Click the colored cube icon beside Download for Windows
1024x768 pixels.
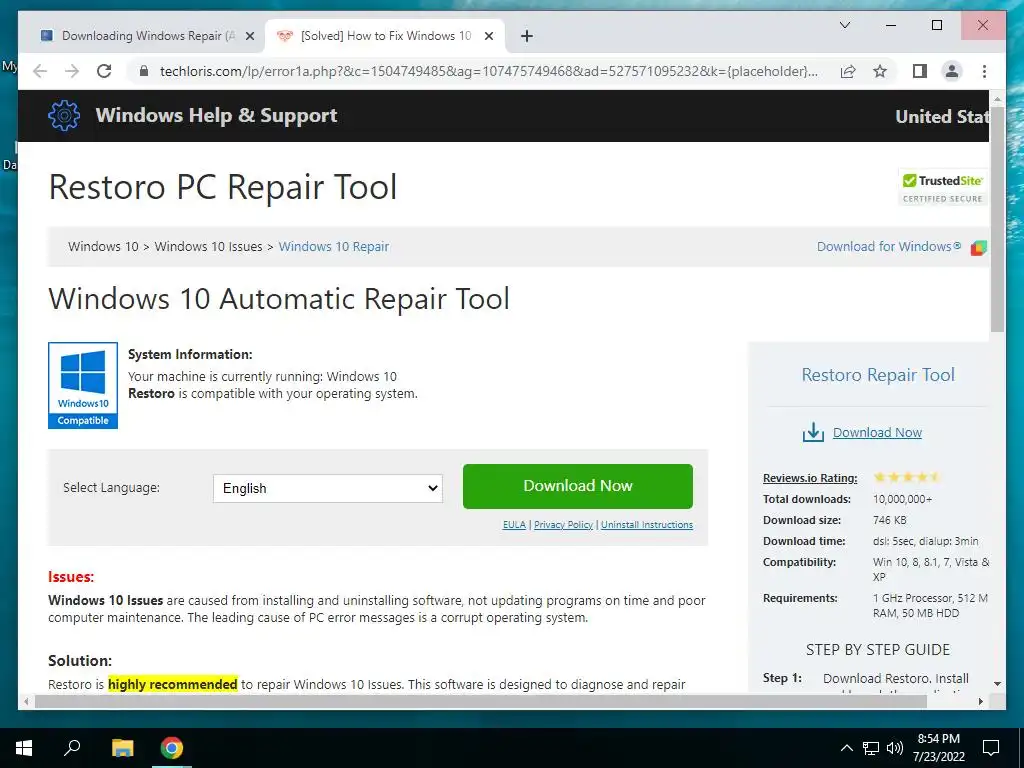pos(978,248)
